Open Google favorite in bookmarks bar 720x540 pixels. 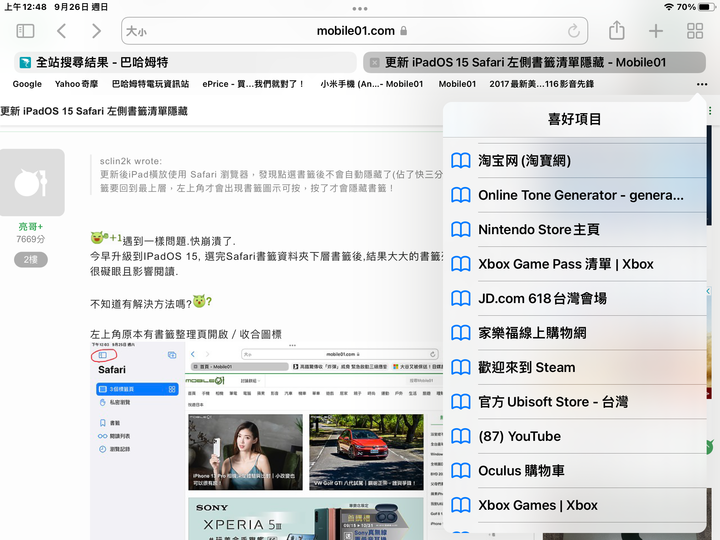tap(27, 84)
